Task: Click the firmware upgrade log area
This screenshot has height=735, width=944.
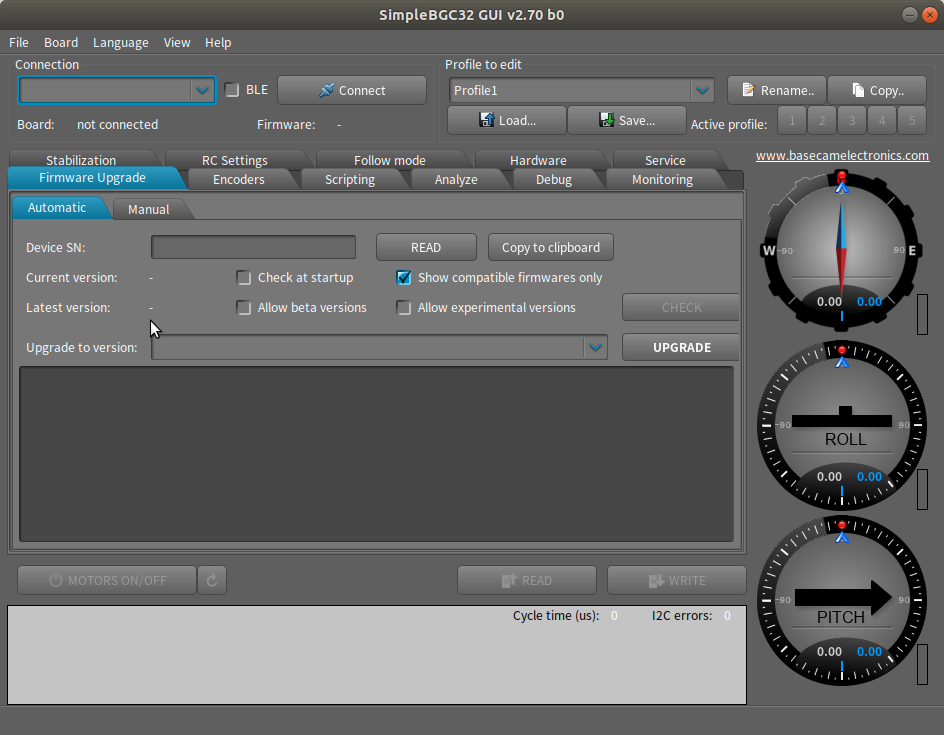Action: (x=376, y=454)
